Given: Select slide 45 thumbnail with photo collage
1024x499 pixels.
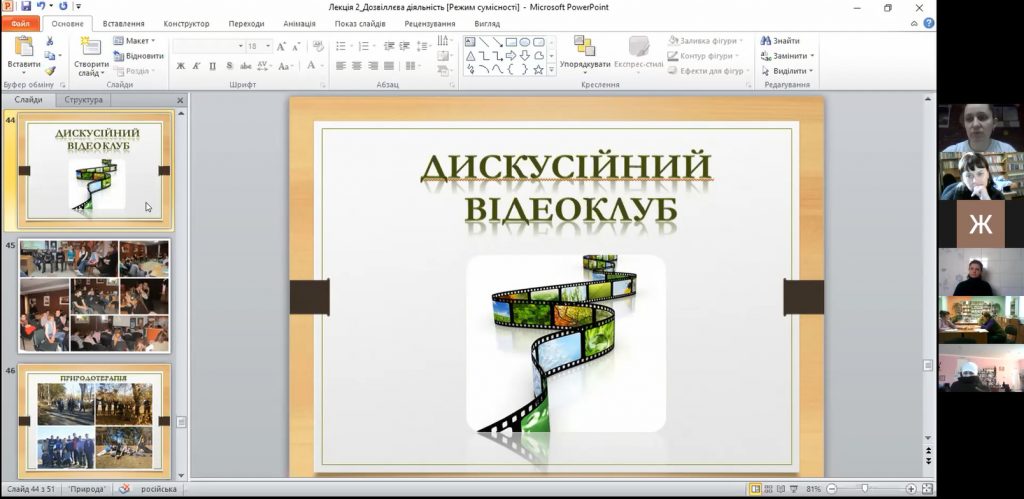Looking at the screenshot, I should click(94, 296).
